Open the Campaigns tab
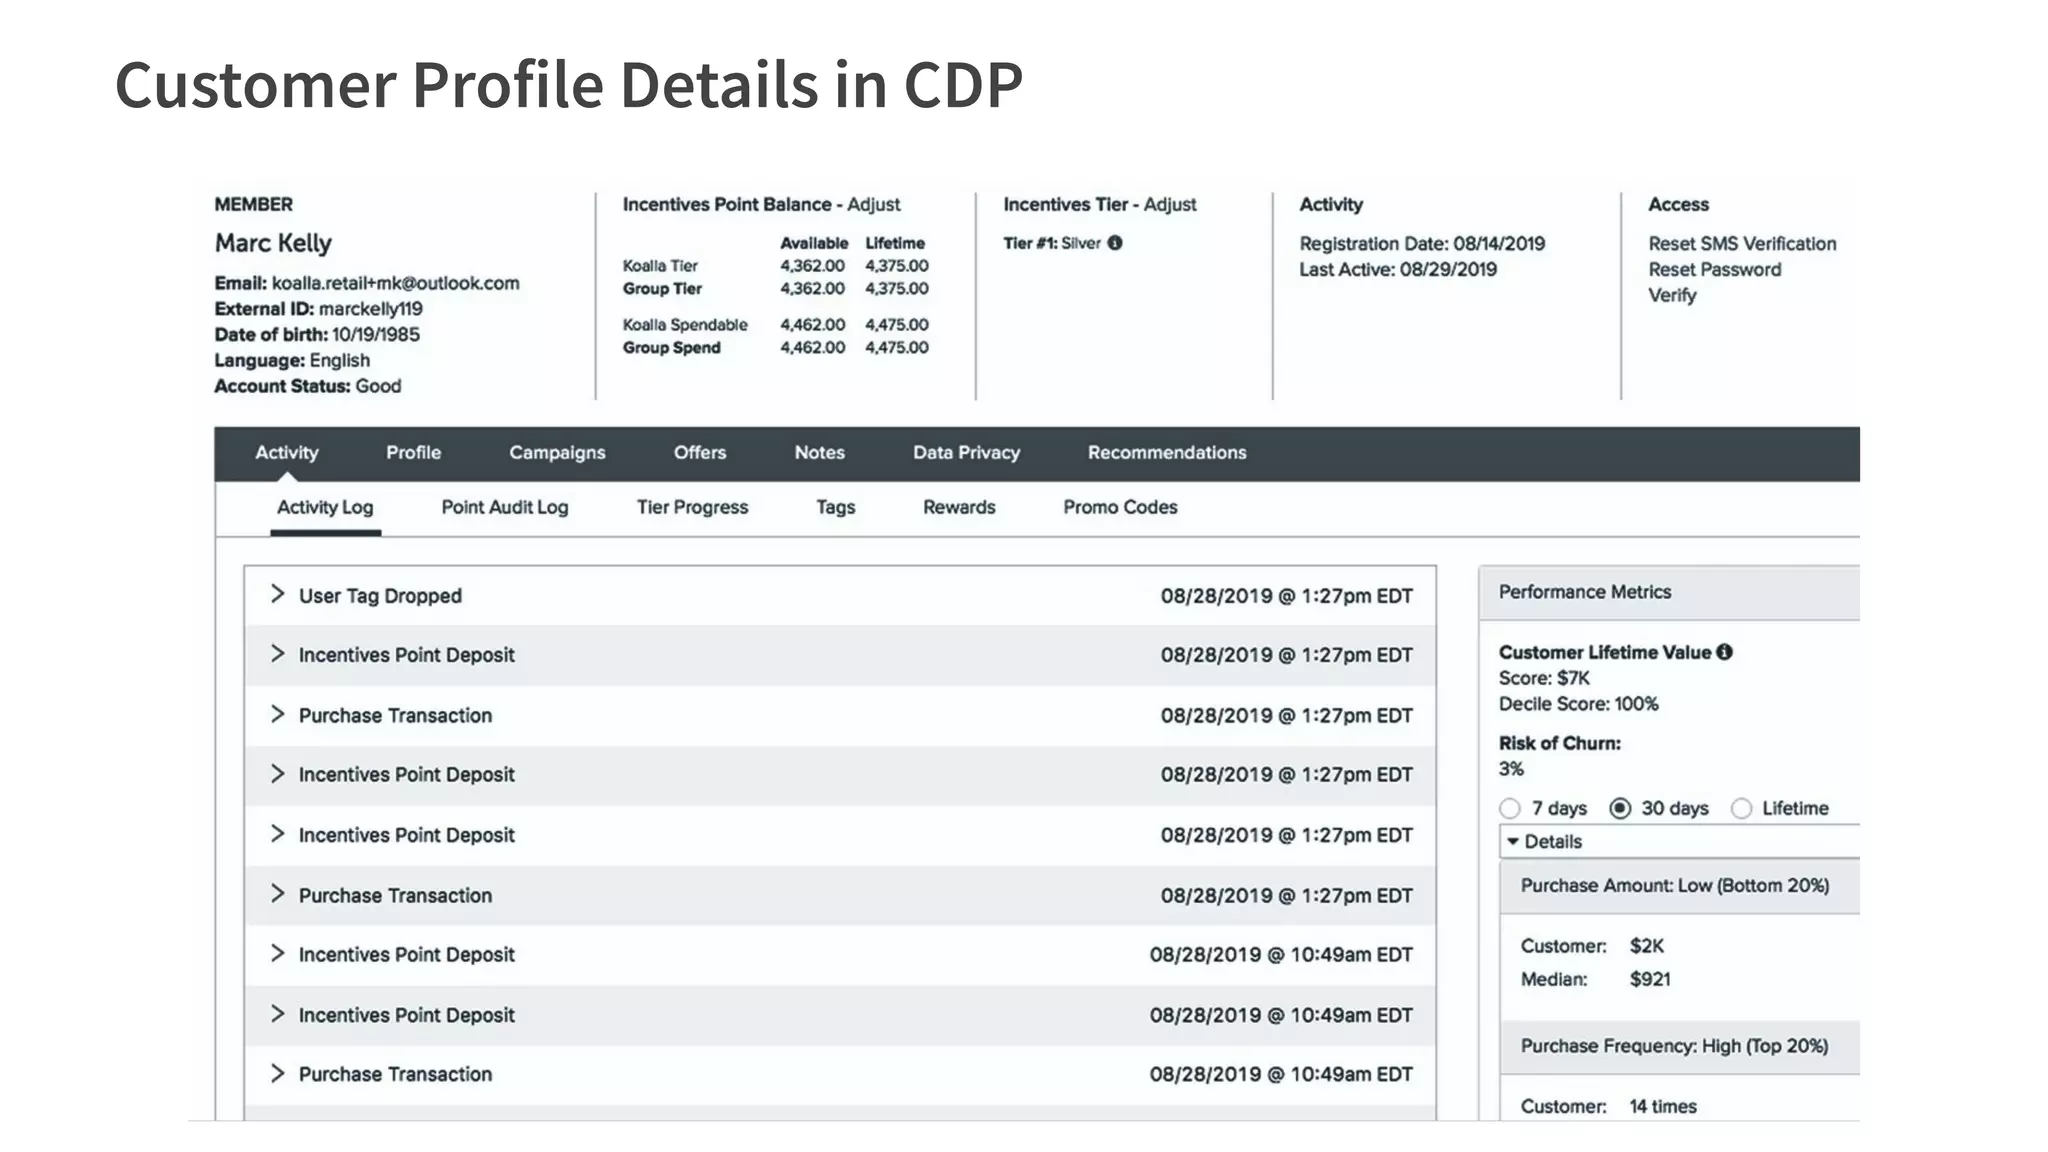 557,453
